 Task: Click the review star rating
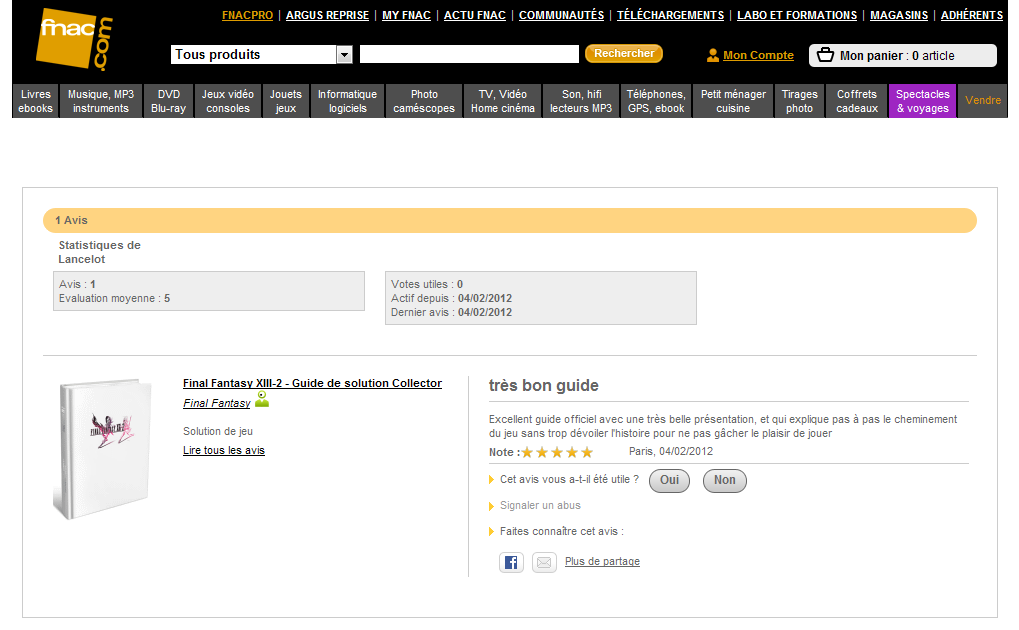(557, 452)
